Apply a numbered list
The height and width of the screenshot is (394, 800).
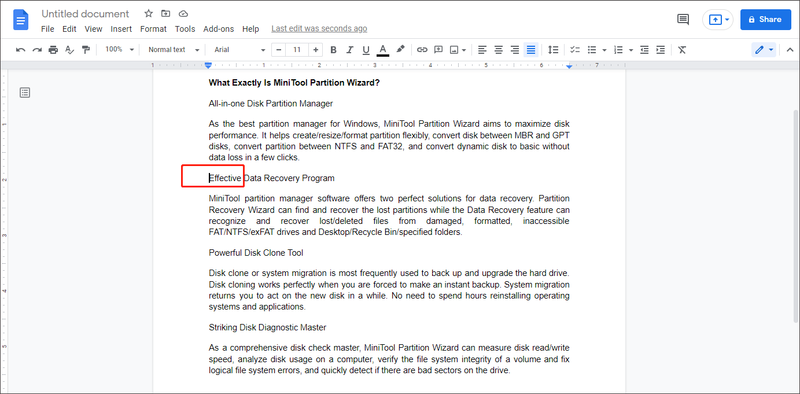pos(618,50)
